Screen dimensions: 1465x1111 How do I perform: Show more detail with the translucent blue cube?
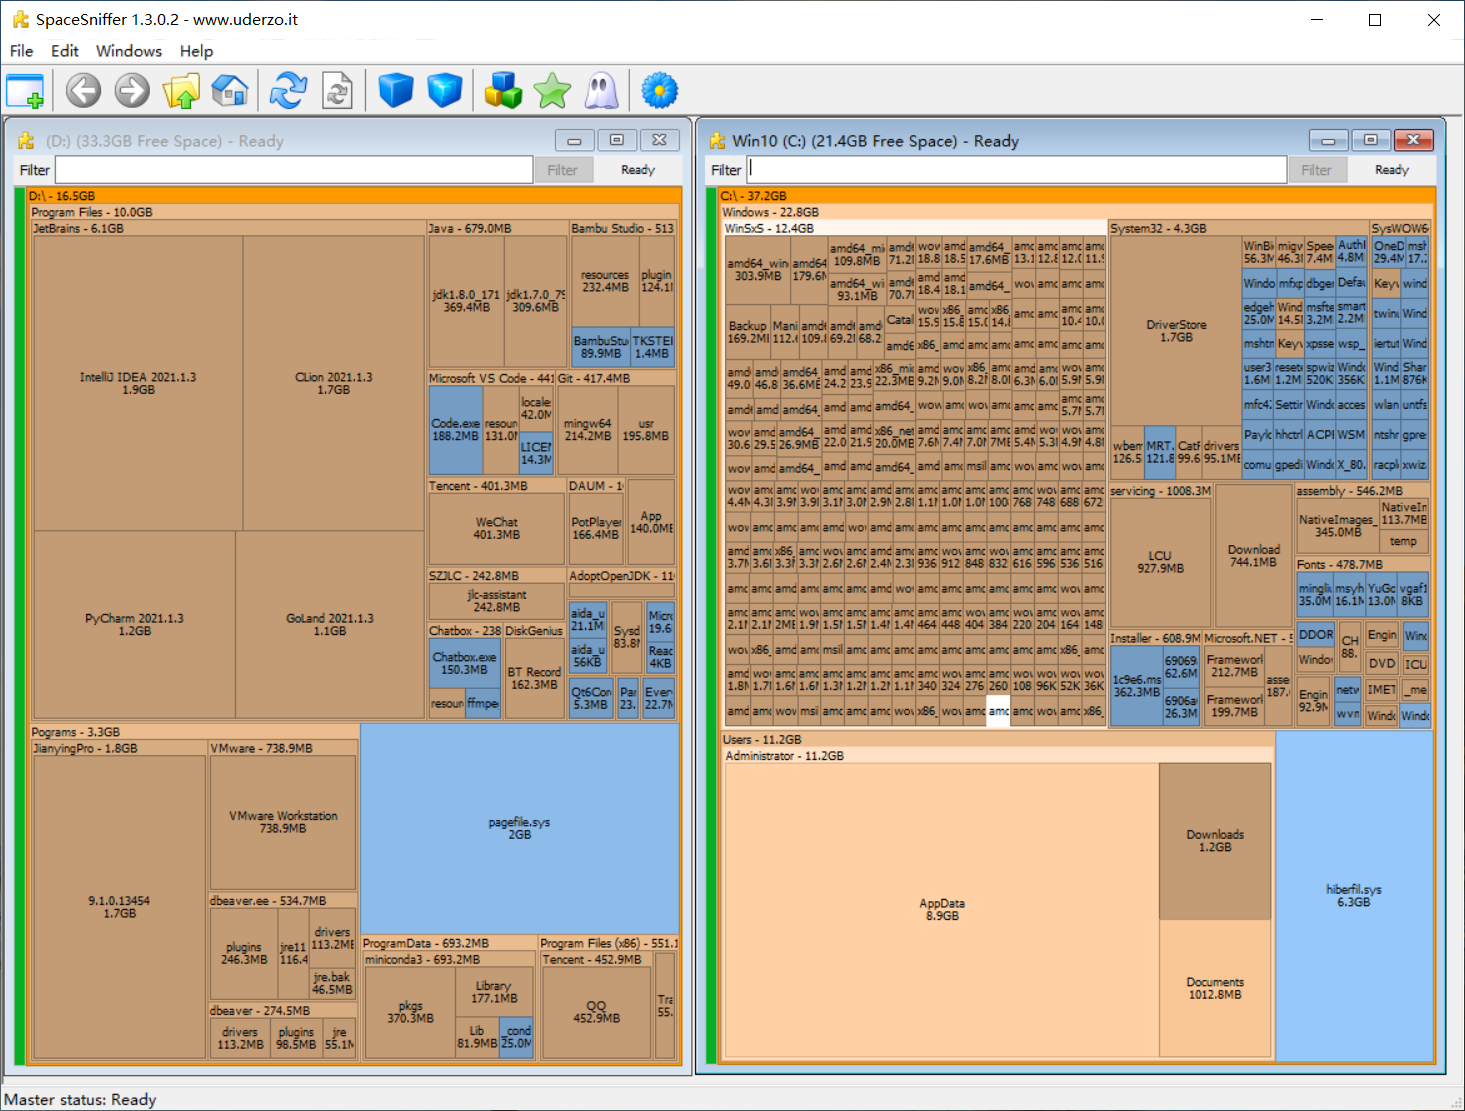click(444, 91)
